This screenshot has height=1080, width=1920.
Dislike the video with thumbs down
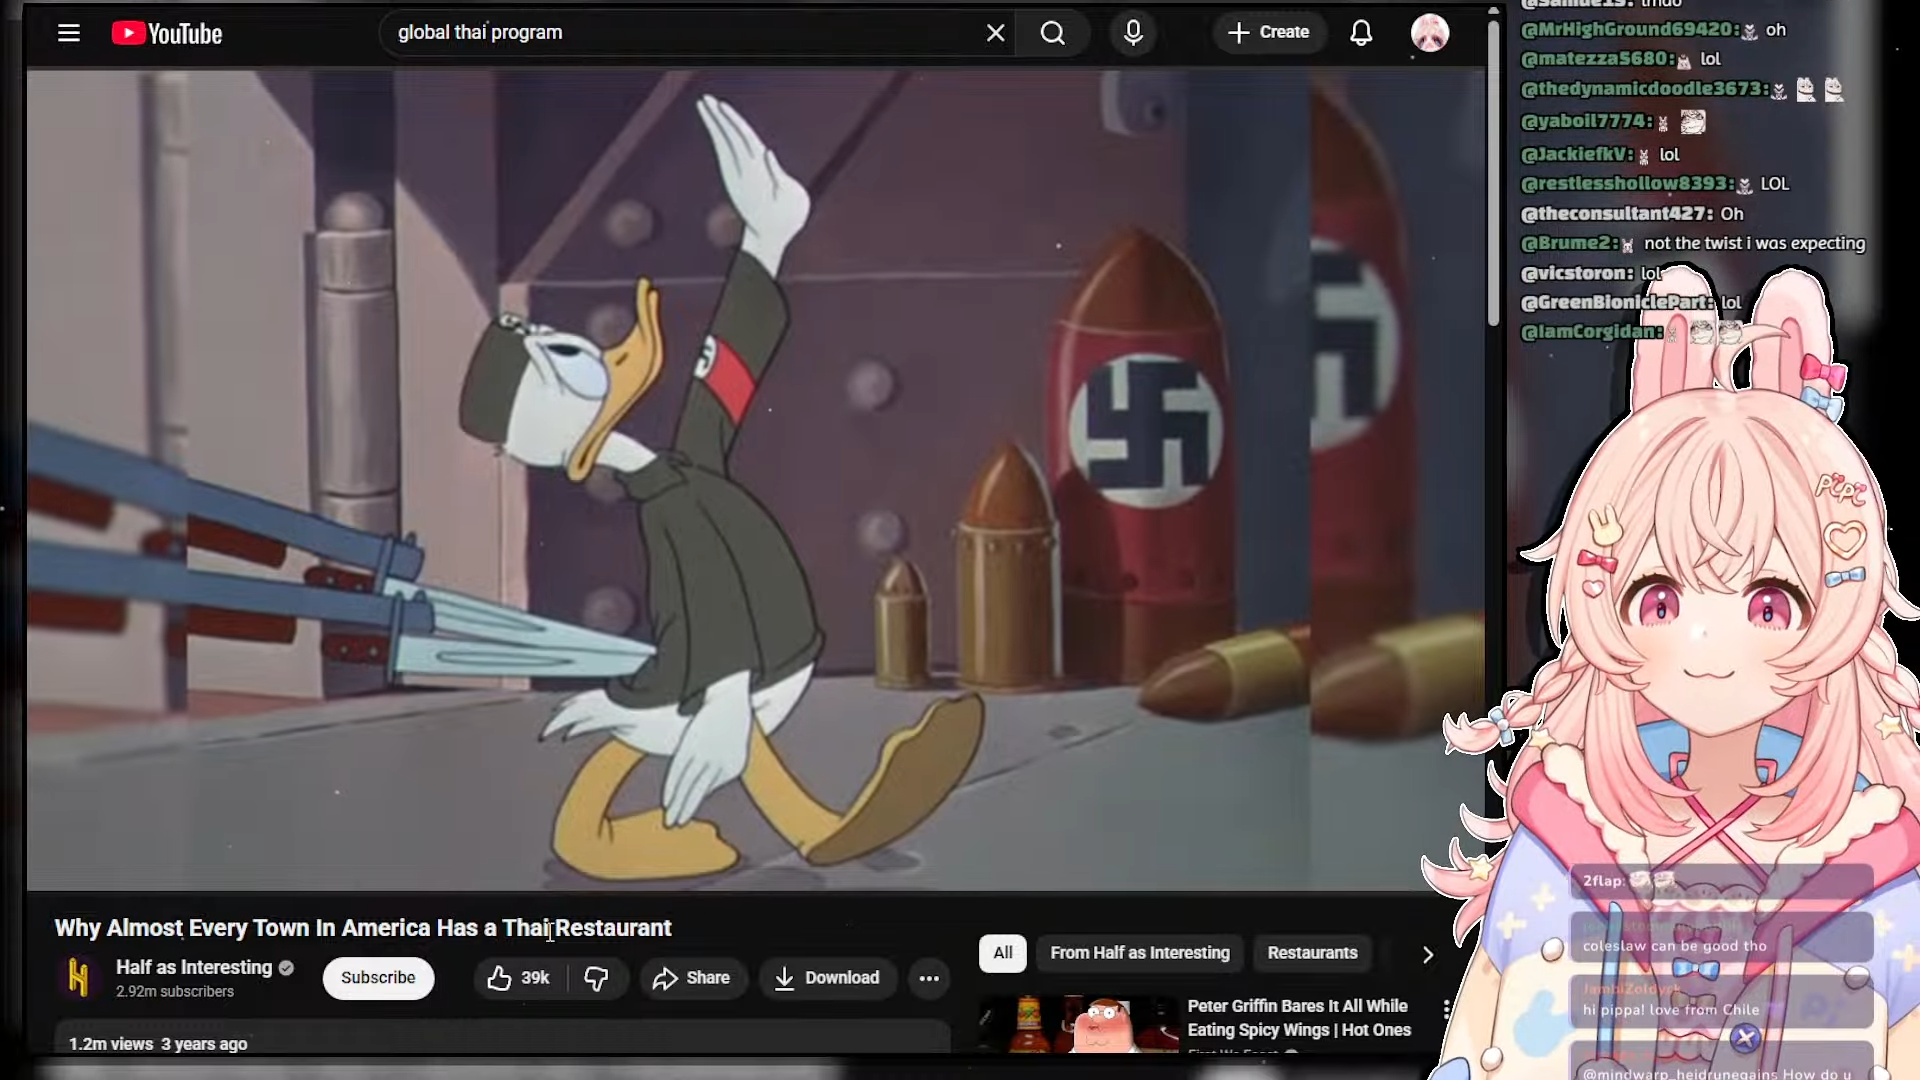tap(597, 978)
